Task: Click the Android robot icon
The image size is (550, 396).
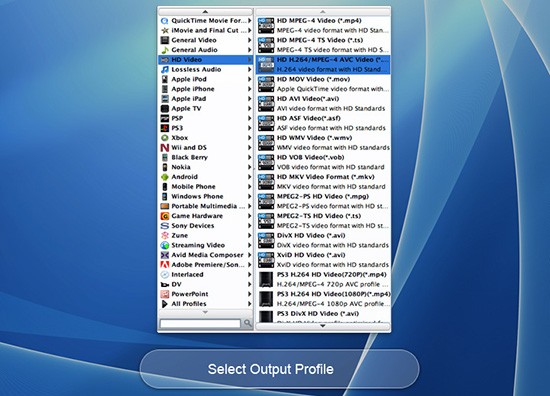Action: click(x=165, y=177)
